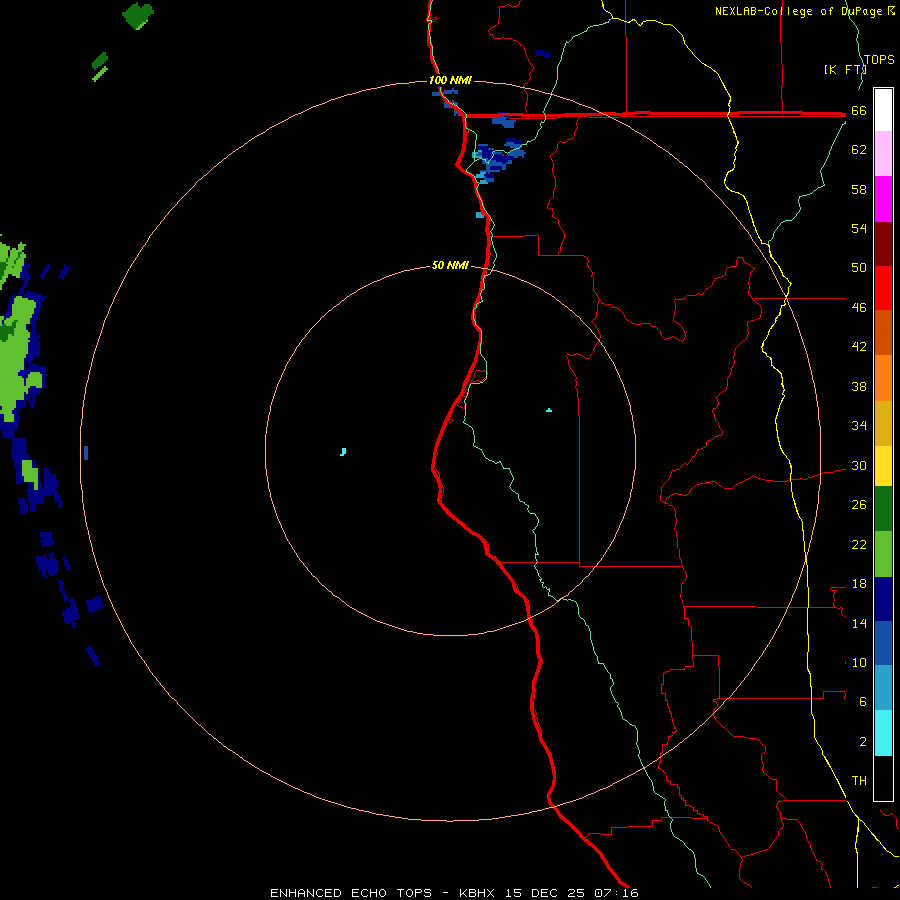The image size is (900, 900).
Task: Click the light green legend swatch
Action: pos(883,554)
